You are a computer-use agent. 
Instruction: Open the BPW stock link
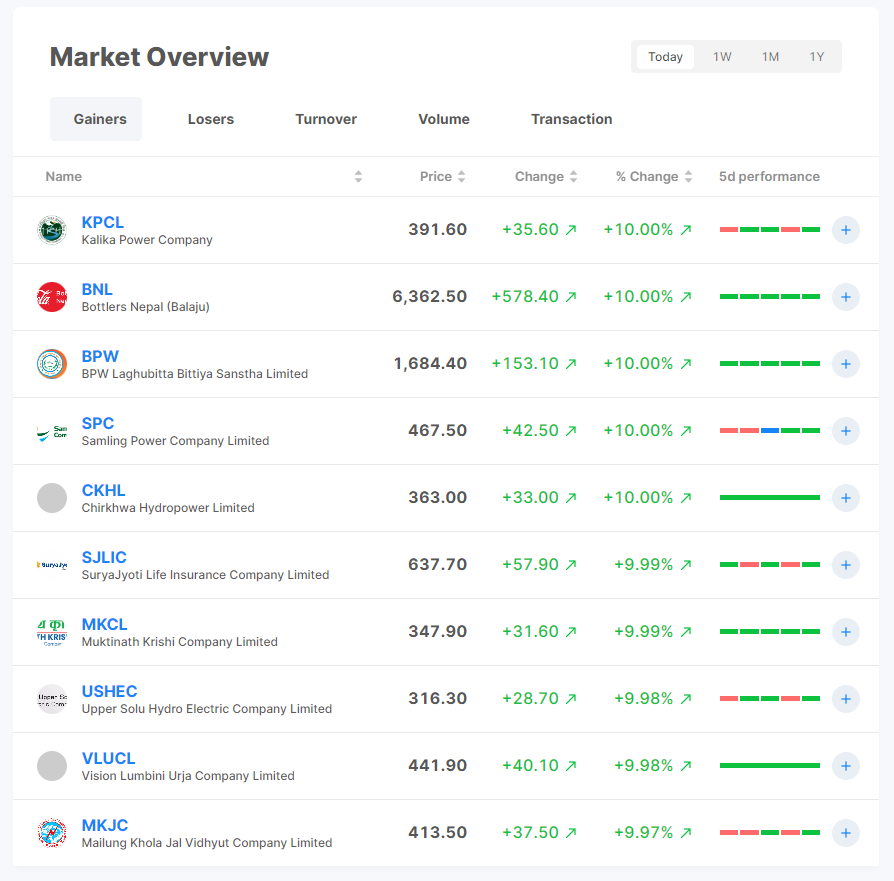point(100,356)
